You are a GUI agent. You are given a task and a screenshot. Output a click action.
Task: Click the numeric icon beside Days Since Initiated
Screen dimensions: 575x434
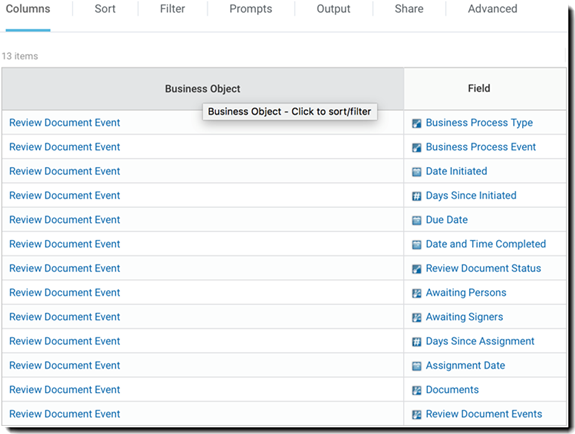417,196
